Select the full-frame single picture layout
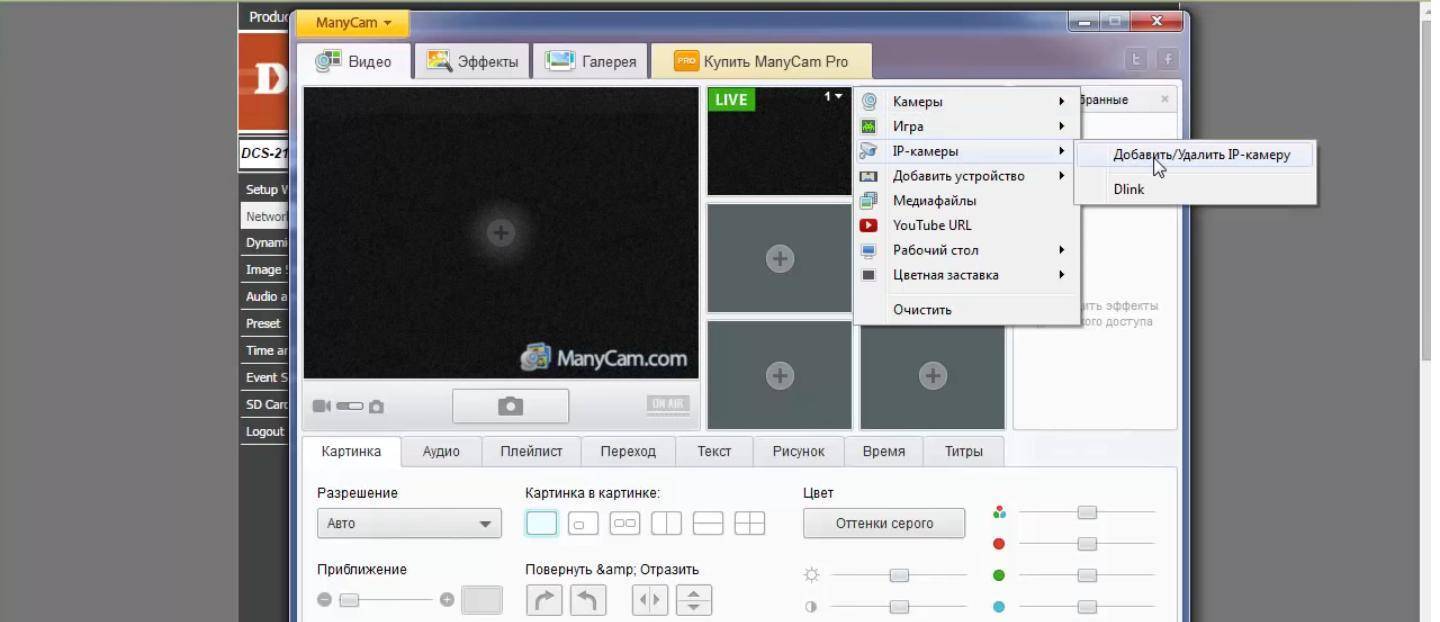 [541, 523]
